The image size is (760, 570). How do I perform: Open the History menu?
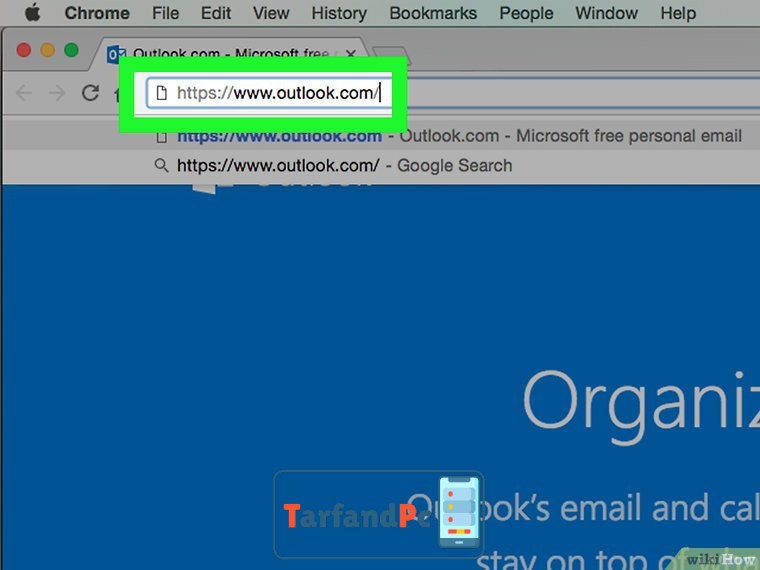point(339,13)
